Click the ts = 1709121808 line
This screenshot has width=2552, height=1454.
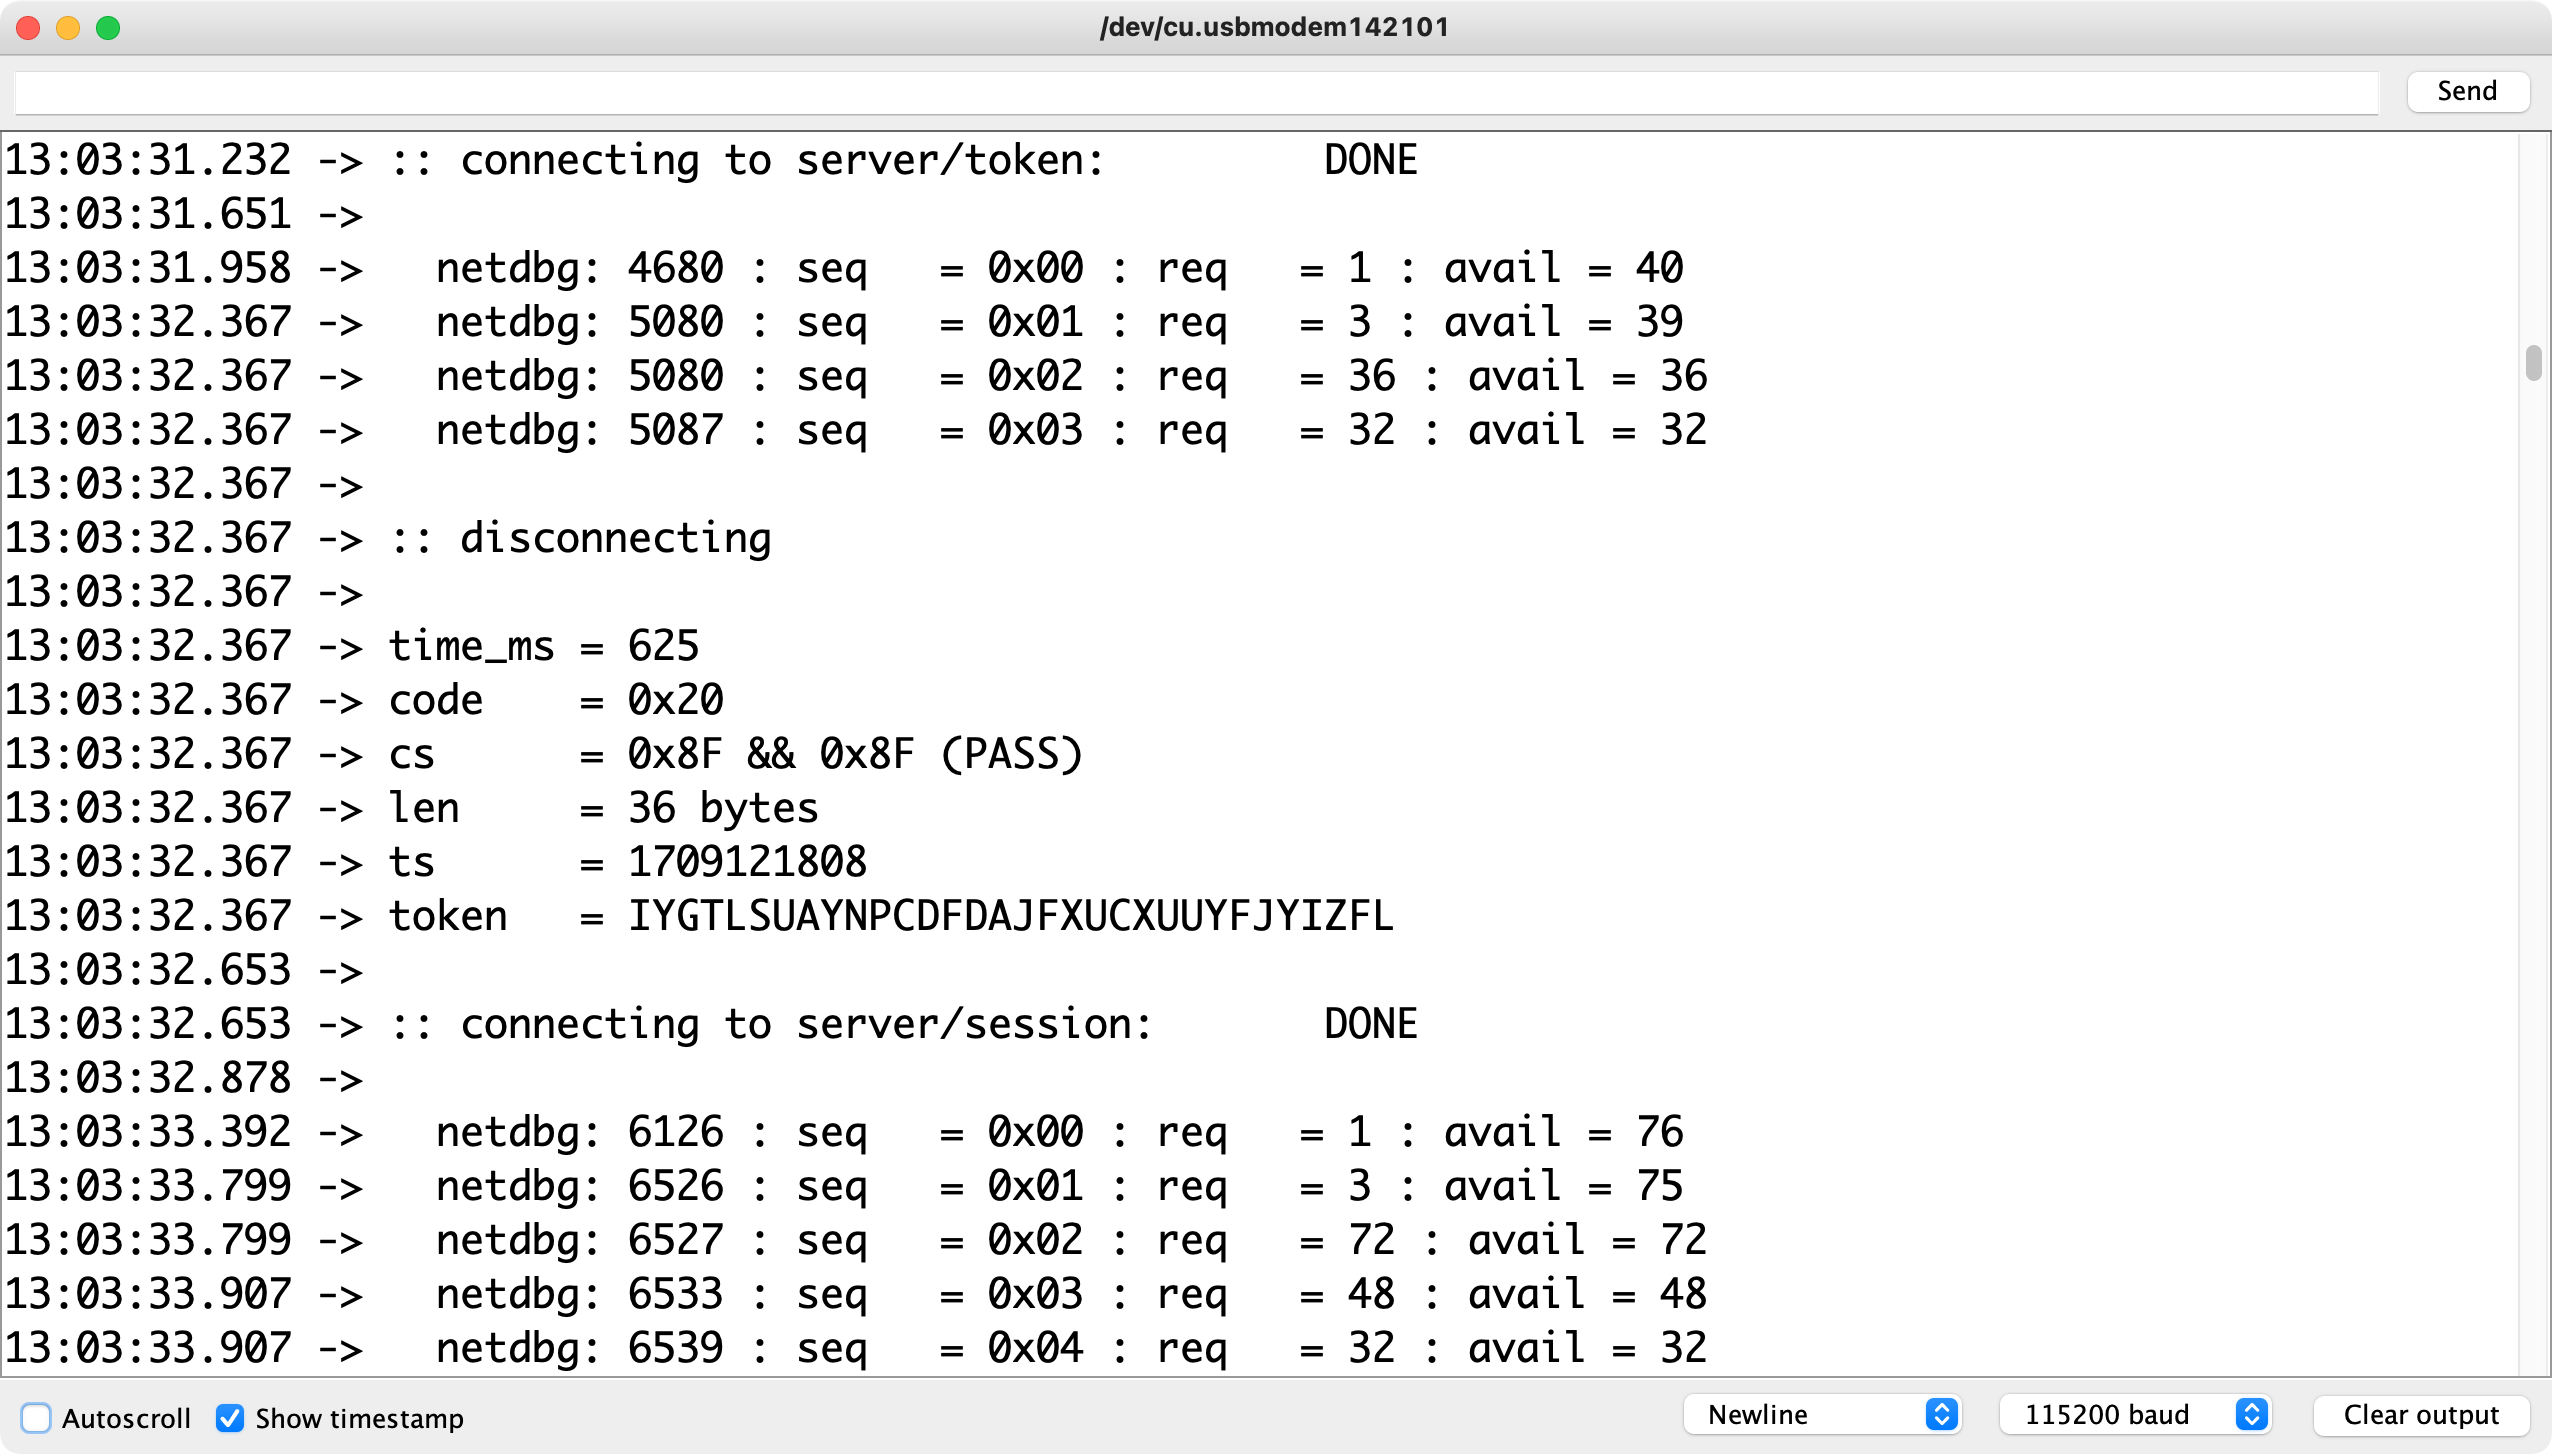point(627,862)
